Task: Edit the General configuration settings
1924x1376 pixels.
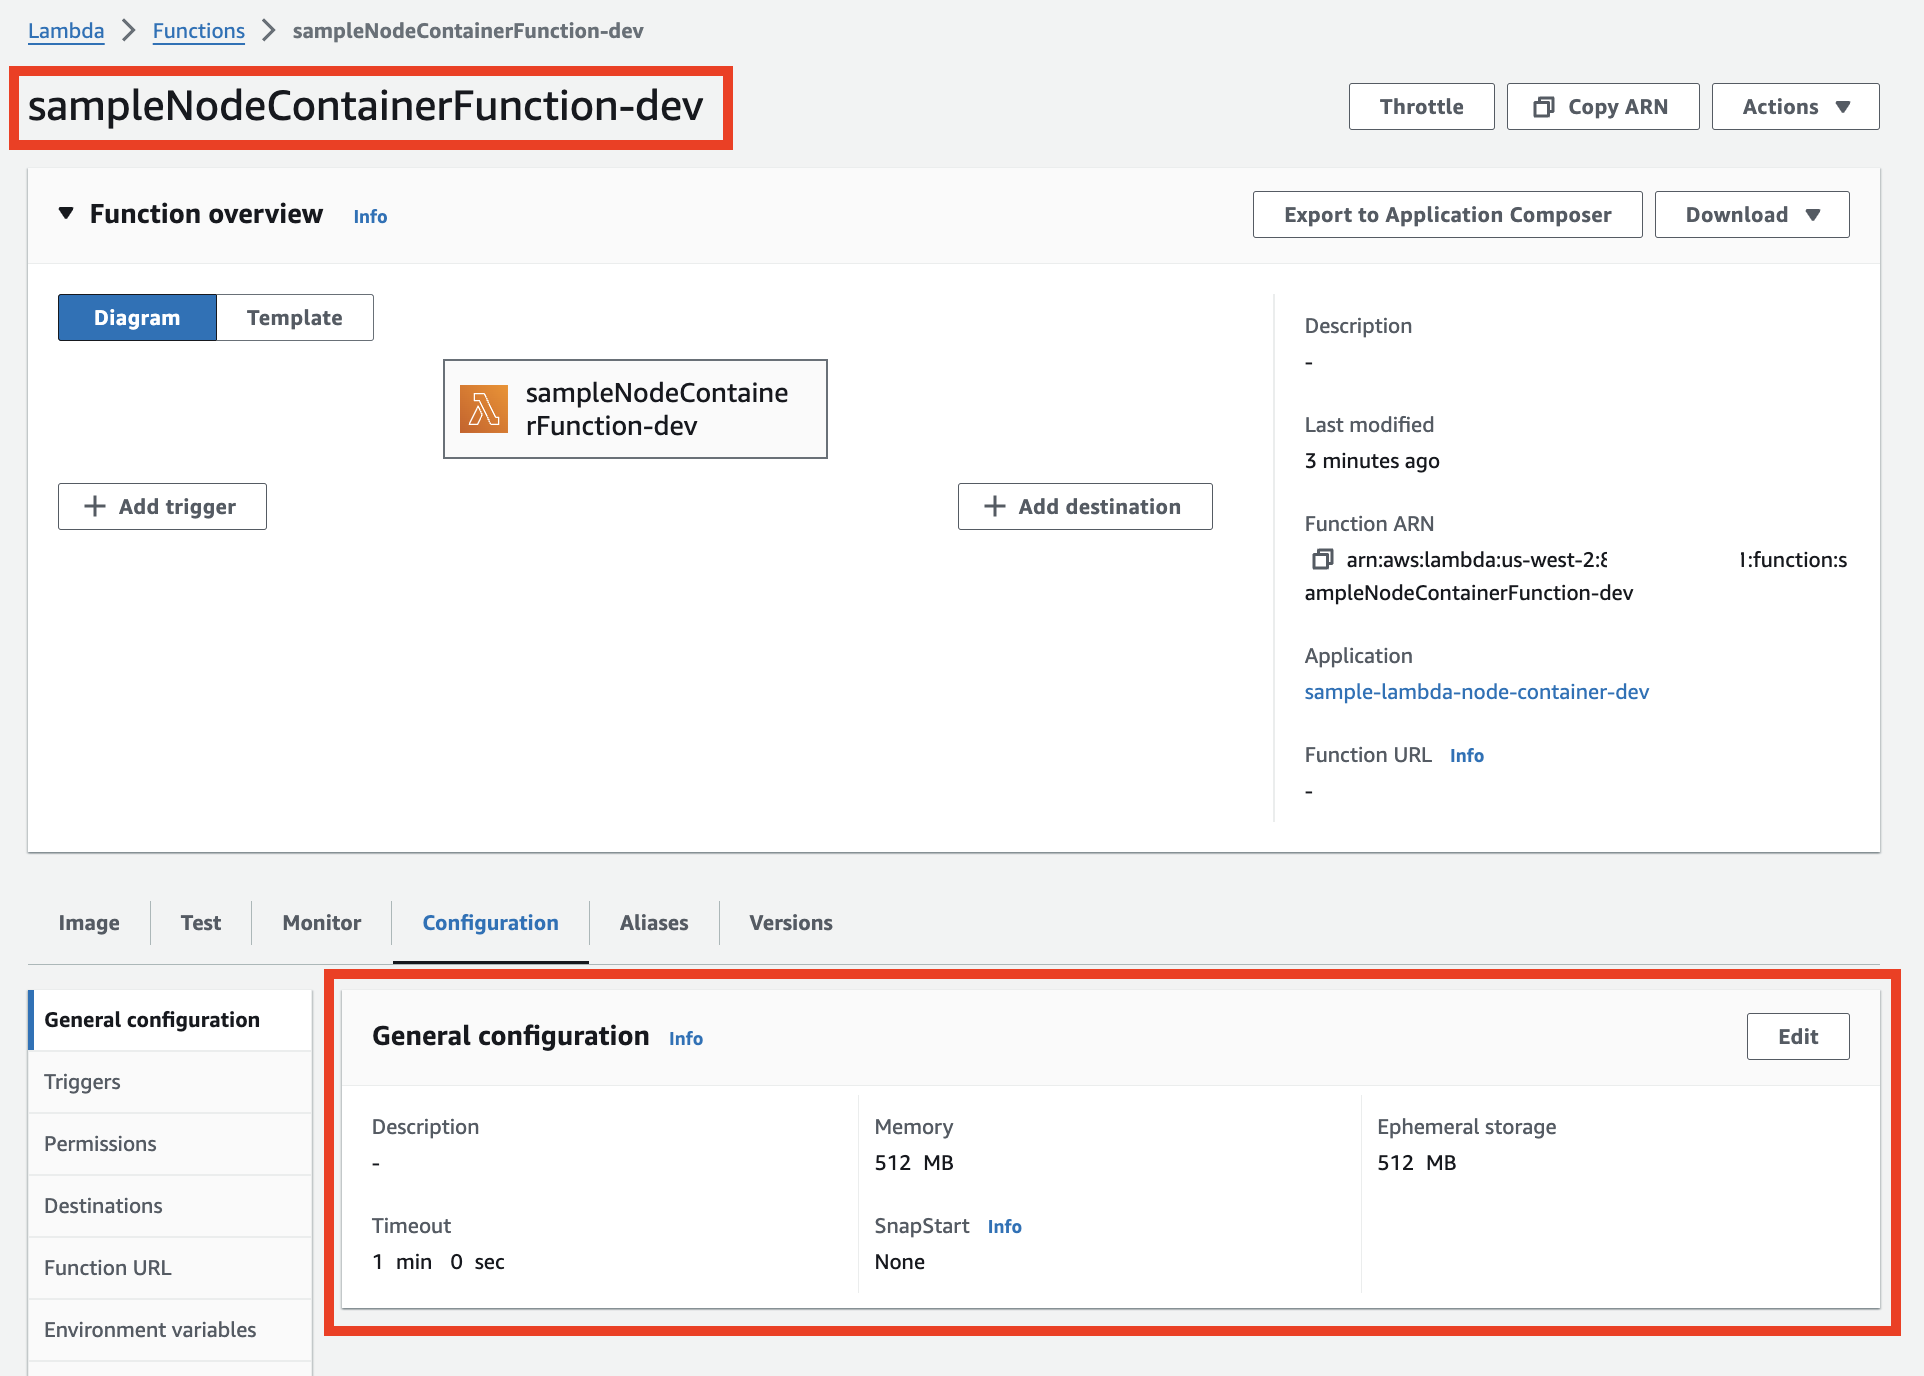Action: [1797, 1036]
